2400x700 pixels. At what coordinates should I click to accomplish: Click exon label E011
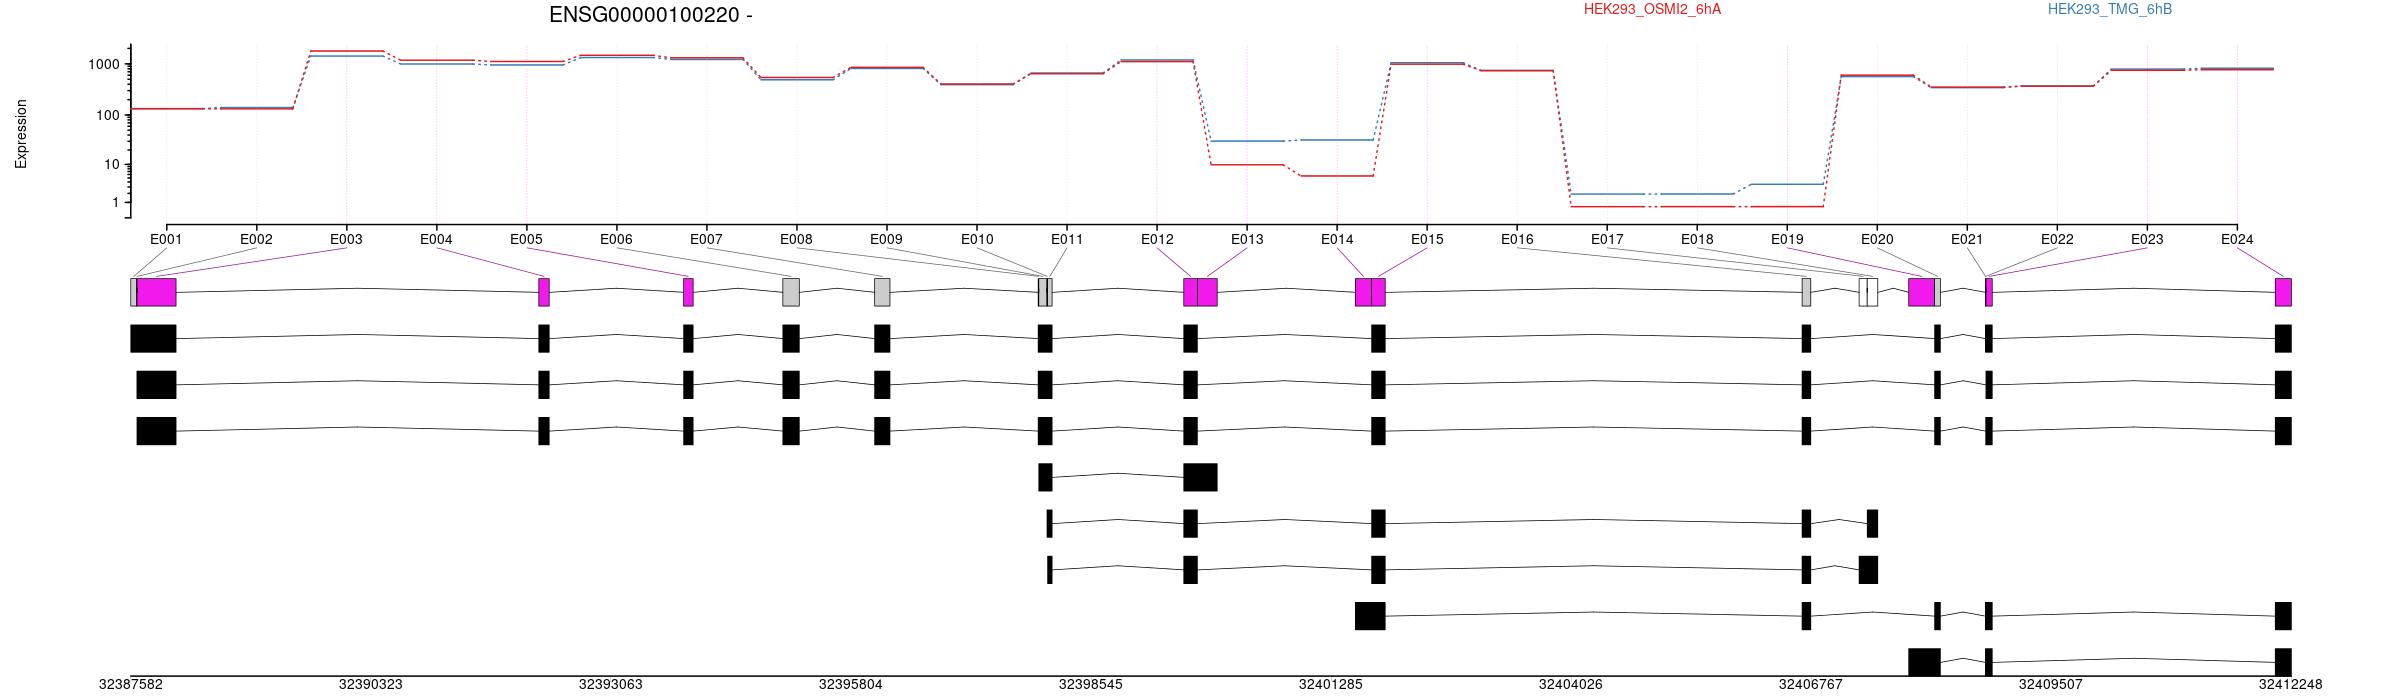(1067, 239)
